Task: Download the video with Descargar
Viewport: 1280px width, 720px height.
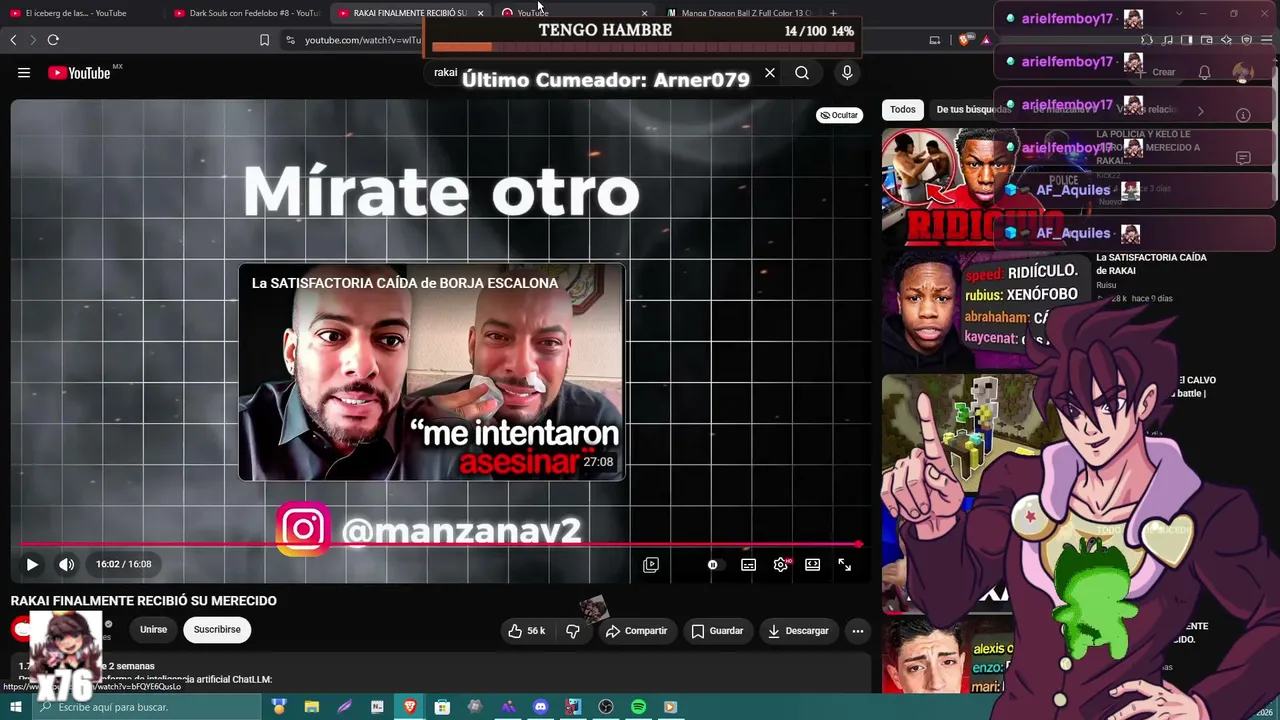Action: pos(798,631)
